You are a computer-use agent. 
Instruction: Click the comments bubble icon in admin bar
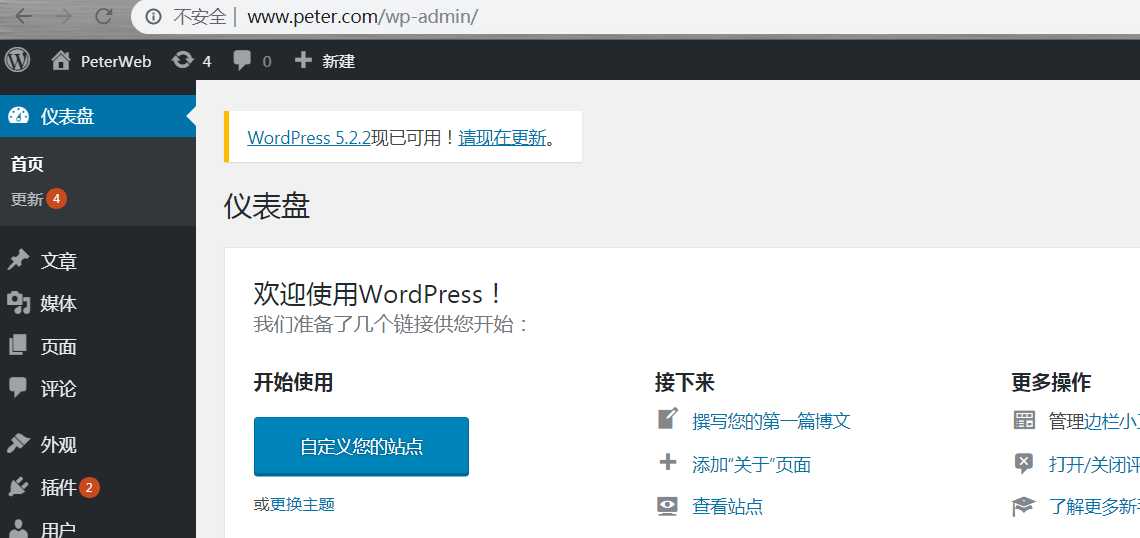[x=241, y=61]
